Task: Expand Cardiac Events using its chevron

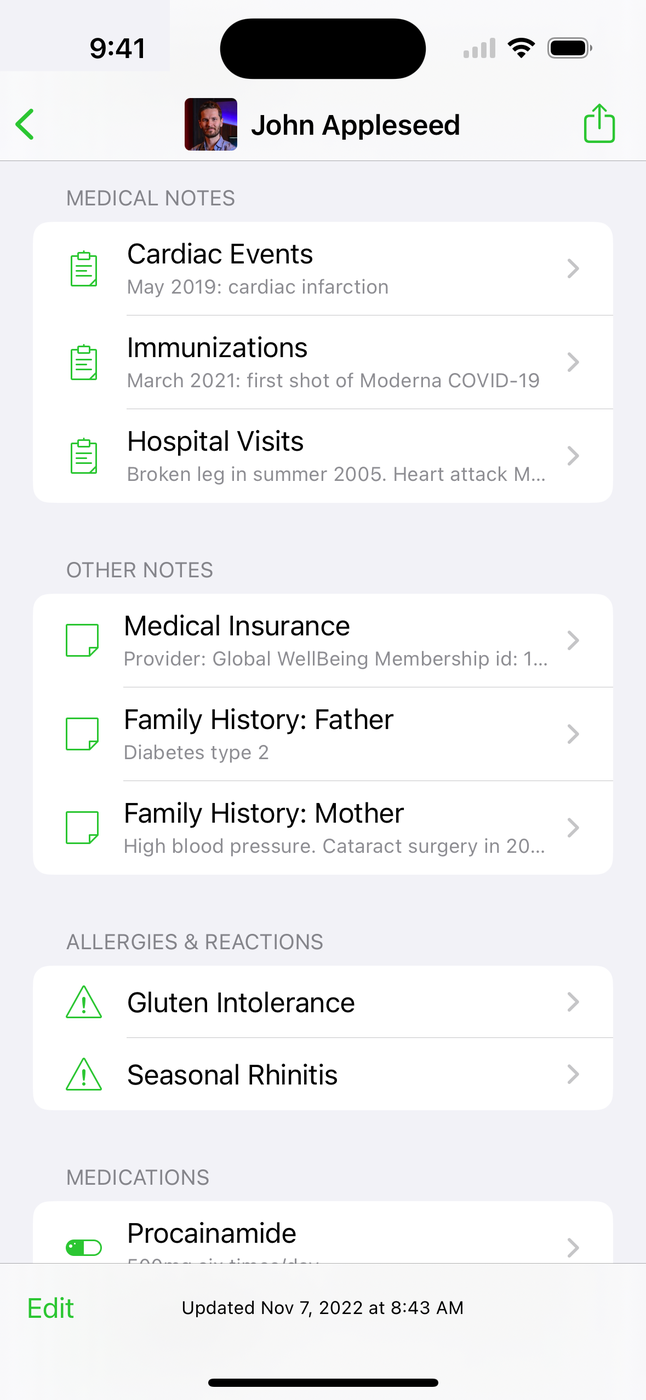Action: [x=573, y=269]
